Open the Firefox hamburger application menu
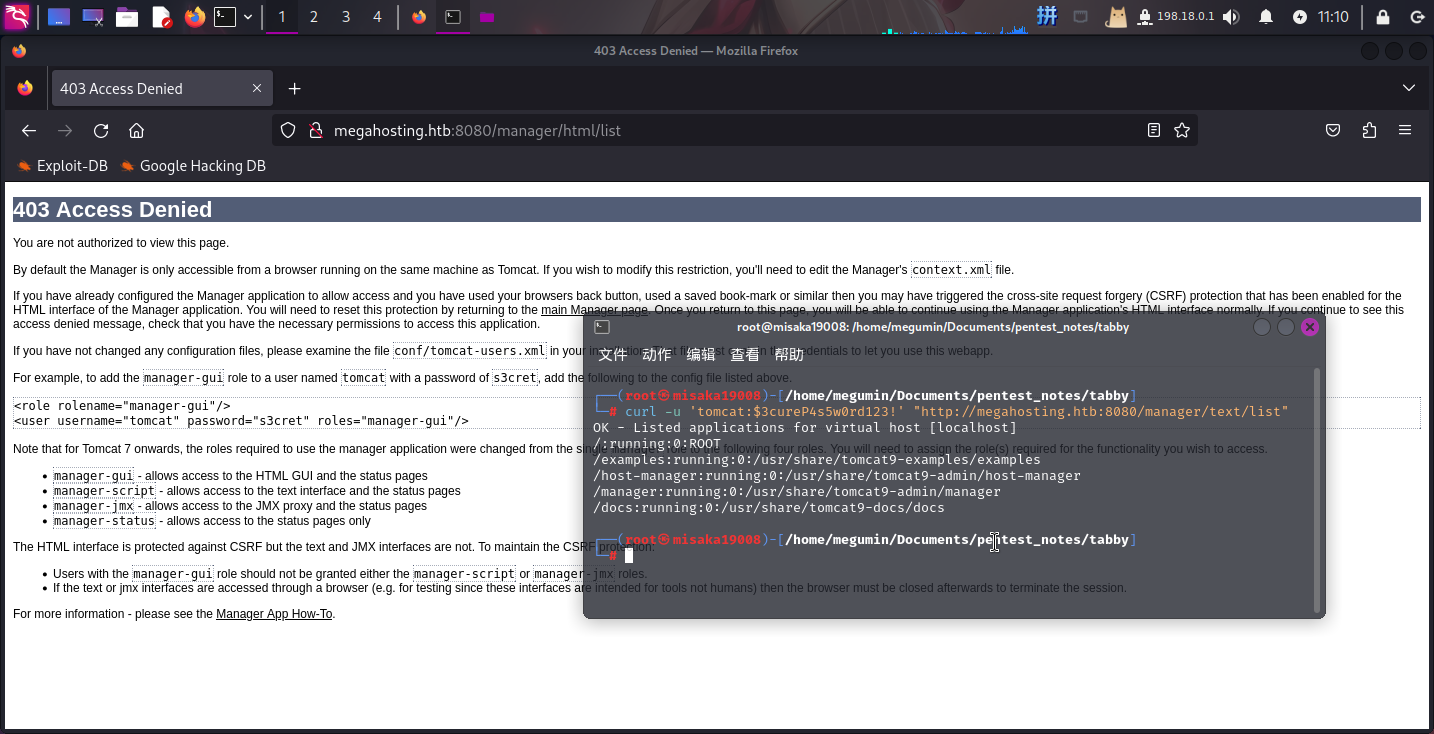The image size is (1434, 734). [x=1405, y=130]
